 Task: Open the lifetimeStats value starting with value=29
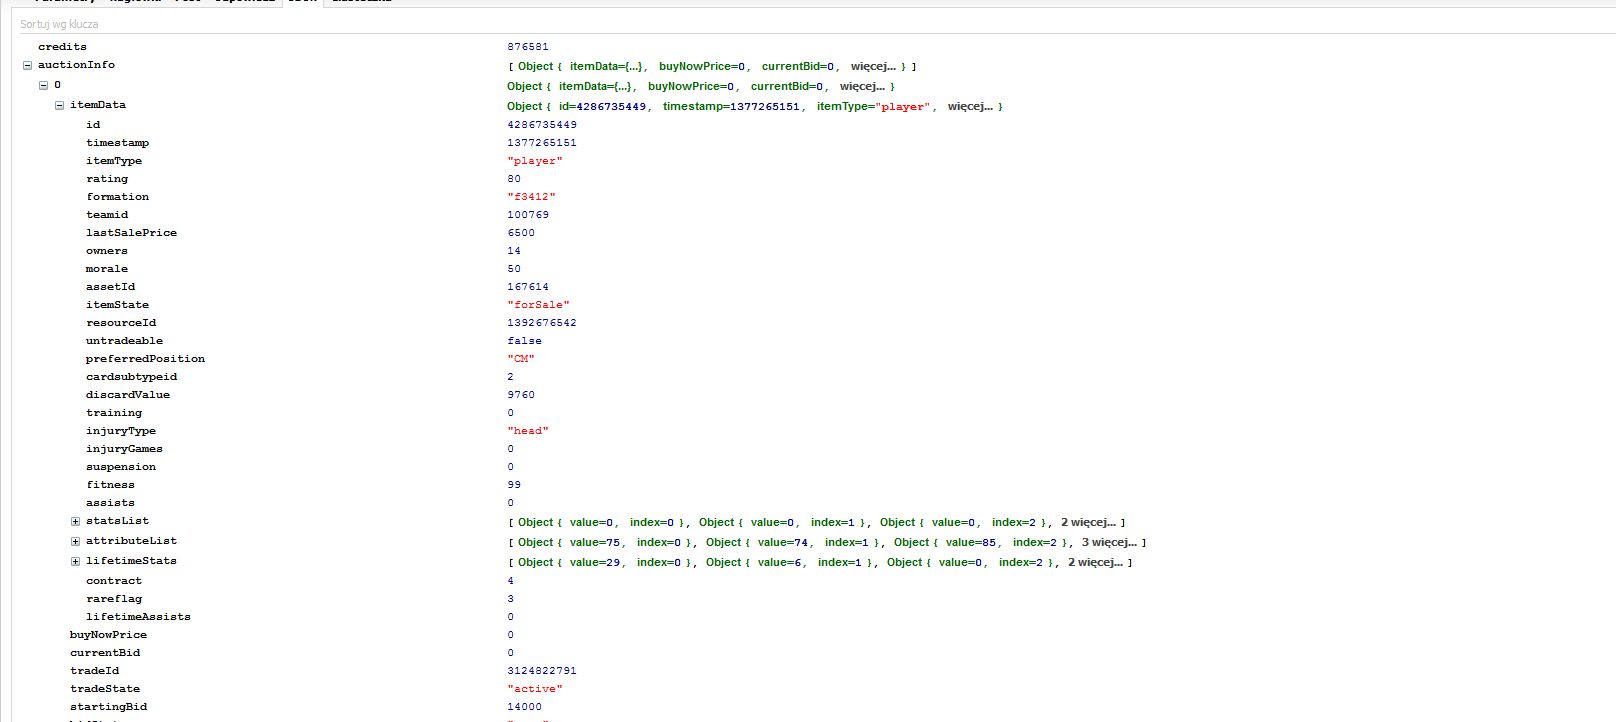[x=819, y=562]
